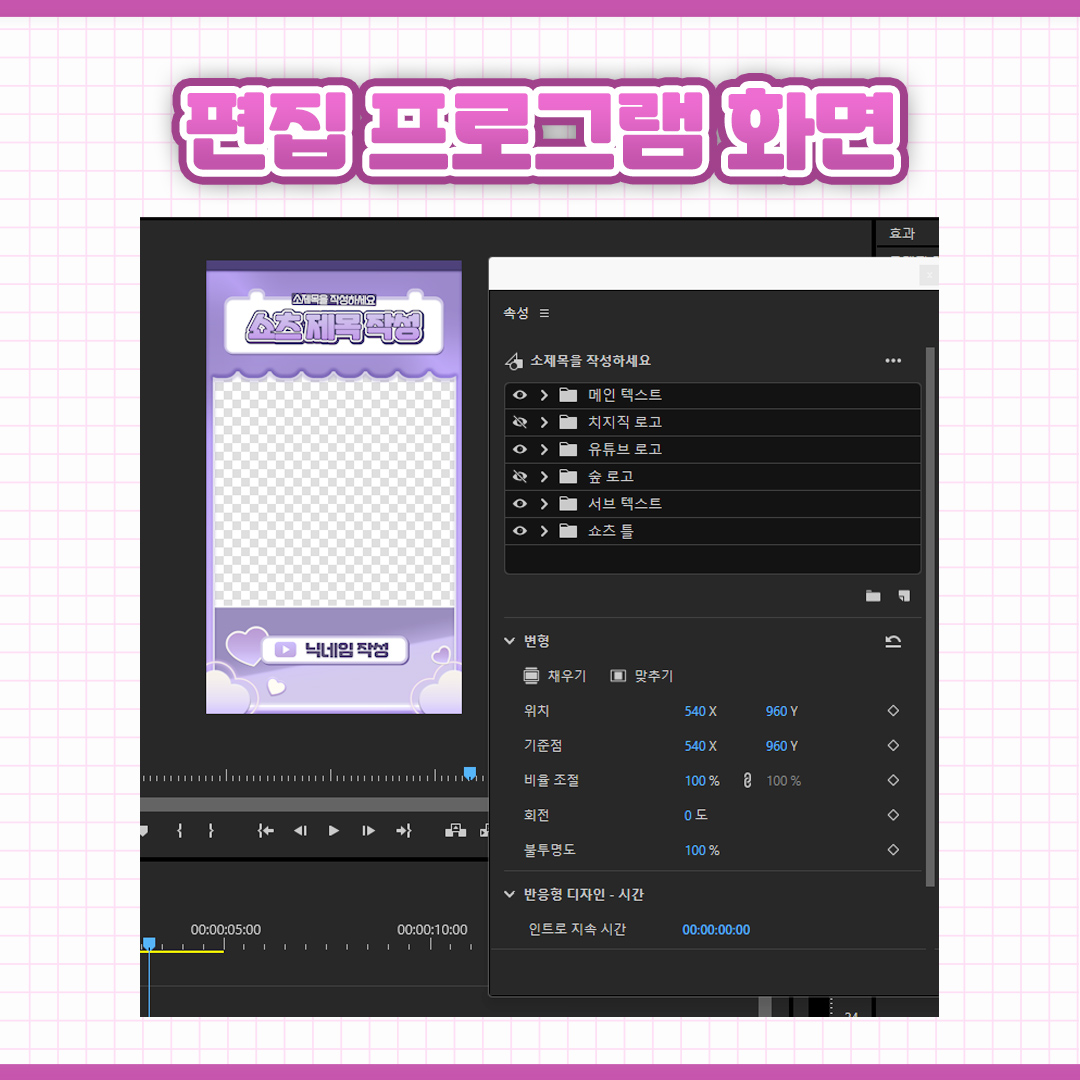Click the timeline playhead at start
1080x1080 pixels.
[149, 943]
